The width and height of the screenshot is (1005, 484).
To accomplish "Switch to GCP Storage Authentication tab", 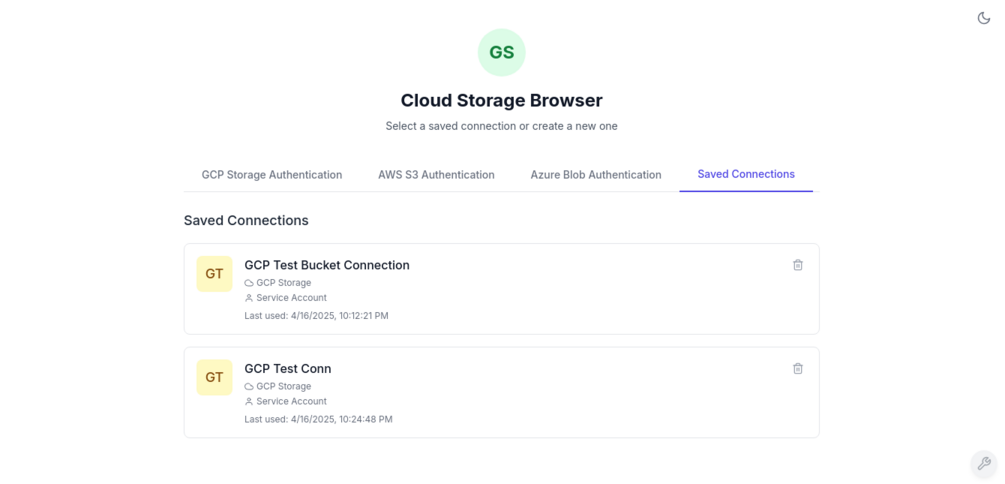I will (x=271, y=175).
